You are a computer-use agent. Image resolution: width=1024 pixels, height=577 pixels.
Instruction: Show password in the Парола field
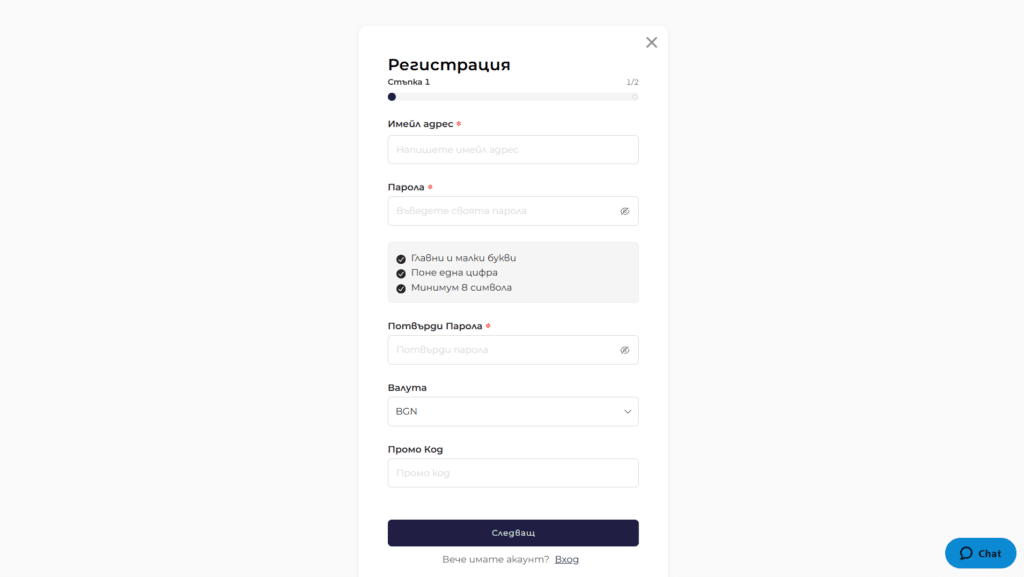tap(624, 211)
